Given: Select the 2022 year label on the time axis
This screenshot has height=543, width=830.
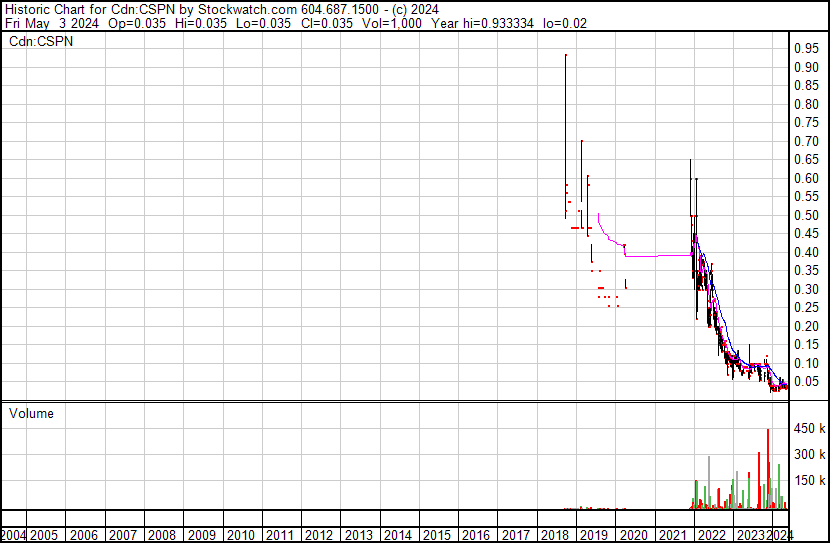Looking at the screenshot, I should coord(711,535).
